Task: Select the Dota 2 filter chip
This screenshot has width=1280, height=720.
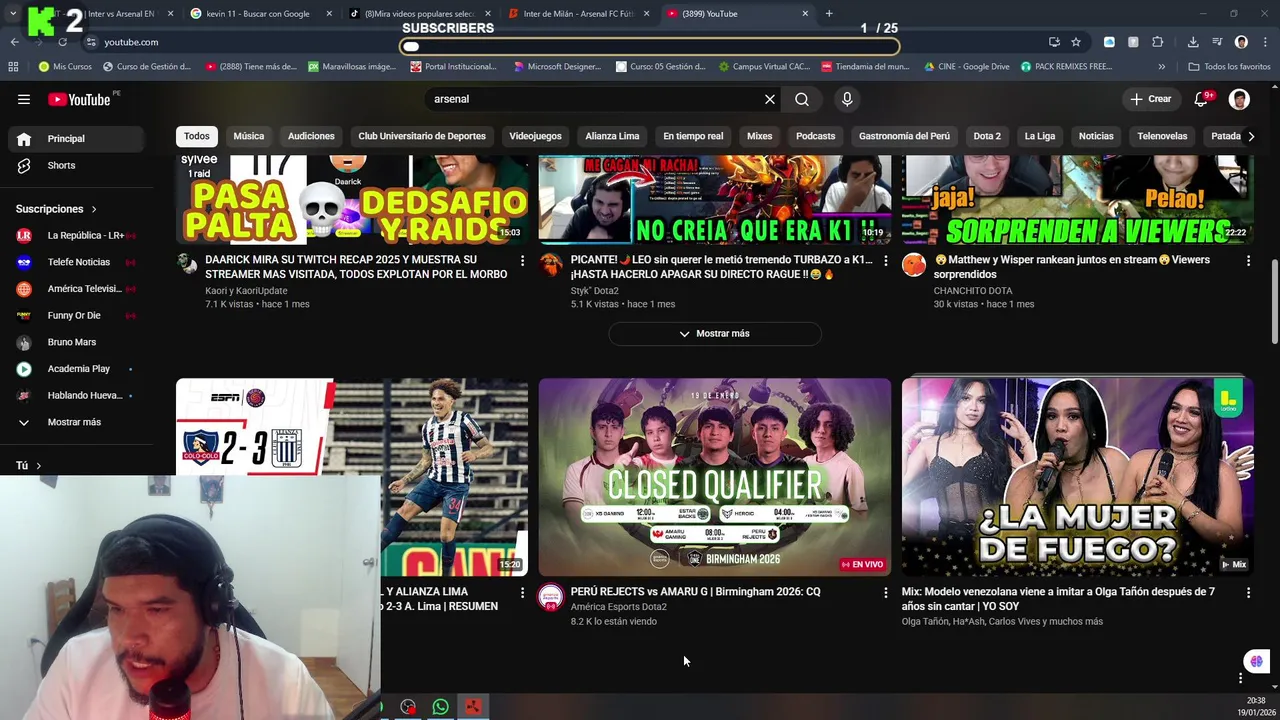Action: 987,136
